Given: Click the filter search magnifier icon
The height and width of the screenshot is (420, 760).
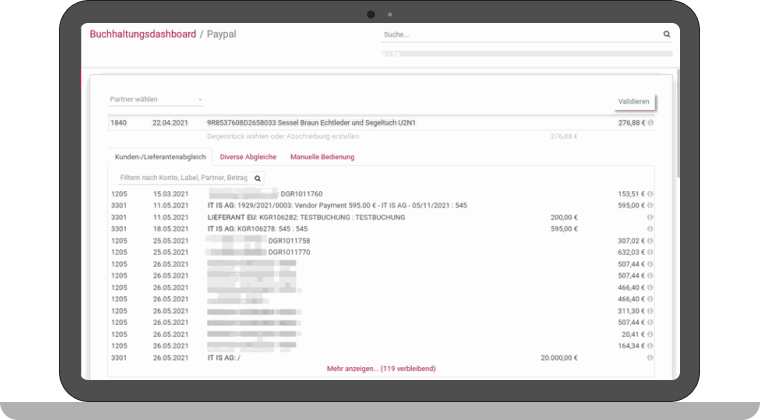Looking at the screenshot, I should click(257, 178).
